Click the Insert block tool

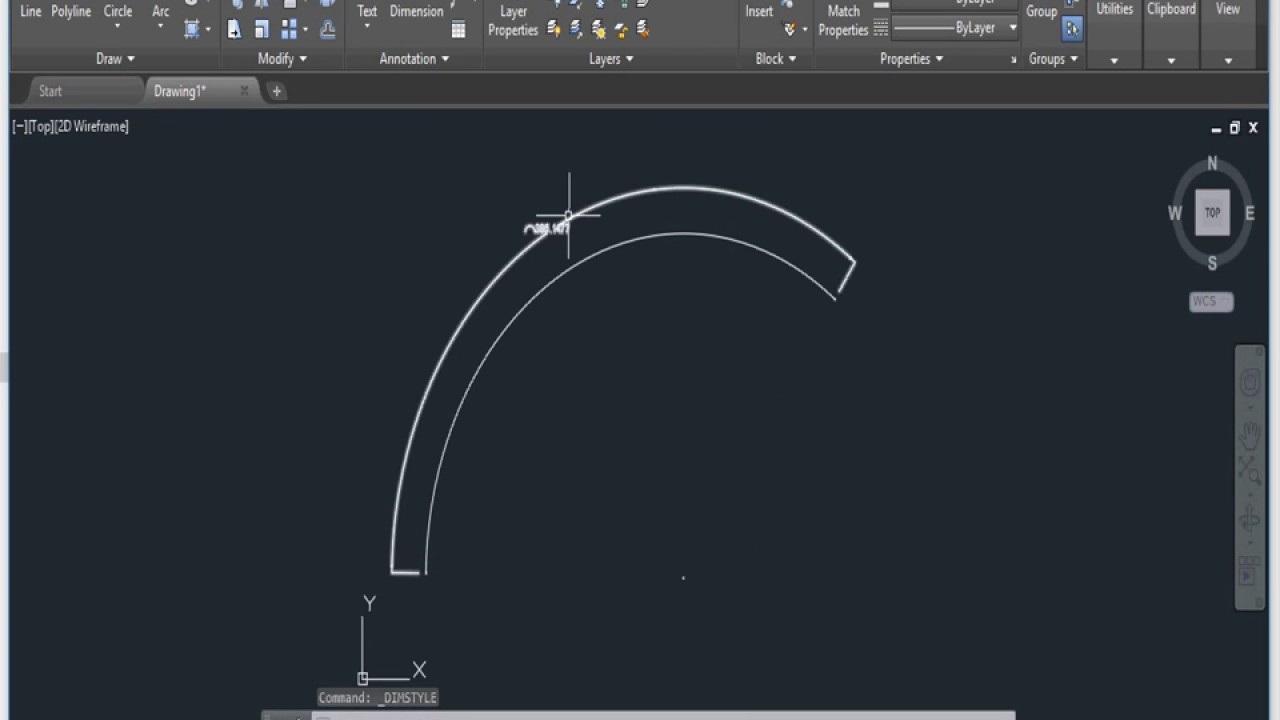click(759, 12)
